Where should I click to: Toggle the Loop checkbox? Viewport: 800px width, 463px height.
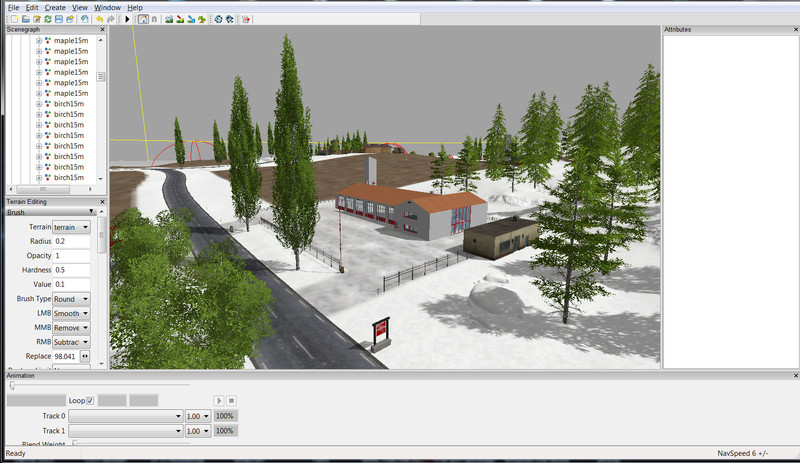(x=91, y=401)
